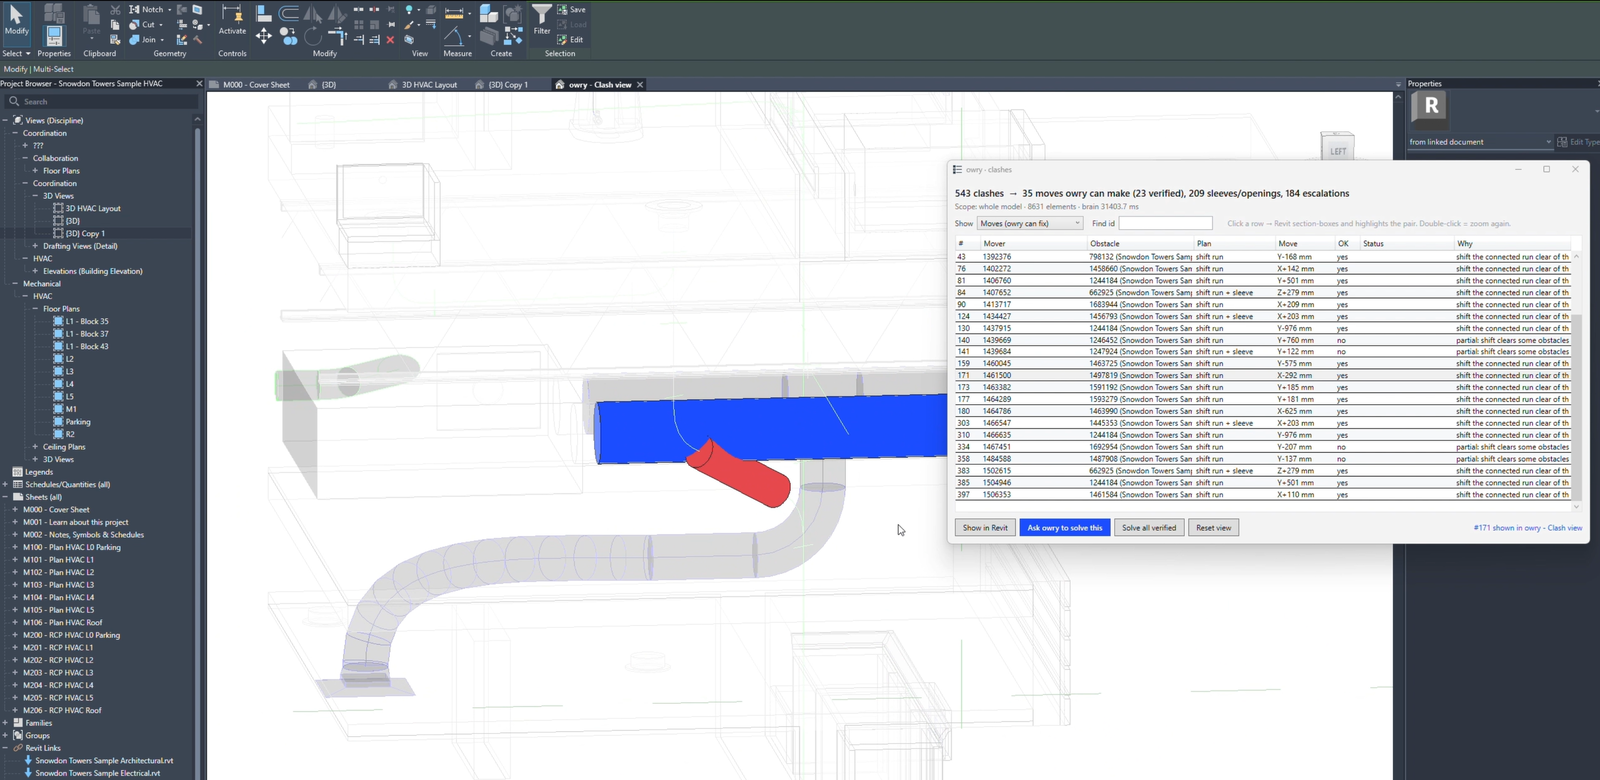1600x780 pixels.
Task: Click the Reset view button
Action: [1214, 527]
